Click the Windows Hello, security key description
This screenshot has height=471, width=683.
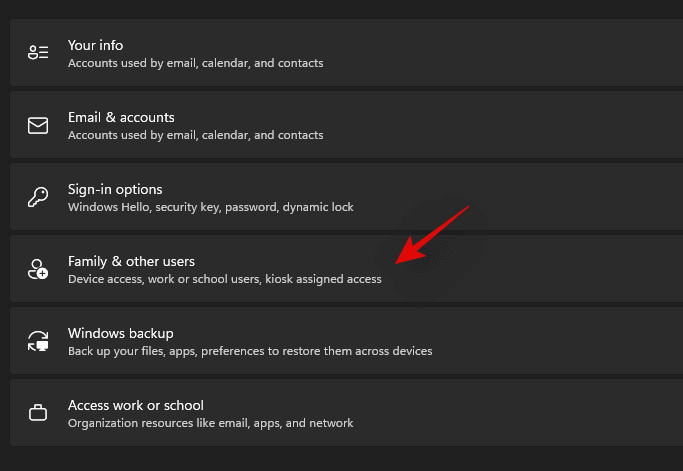point(210,207)
